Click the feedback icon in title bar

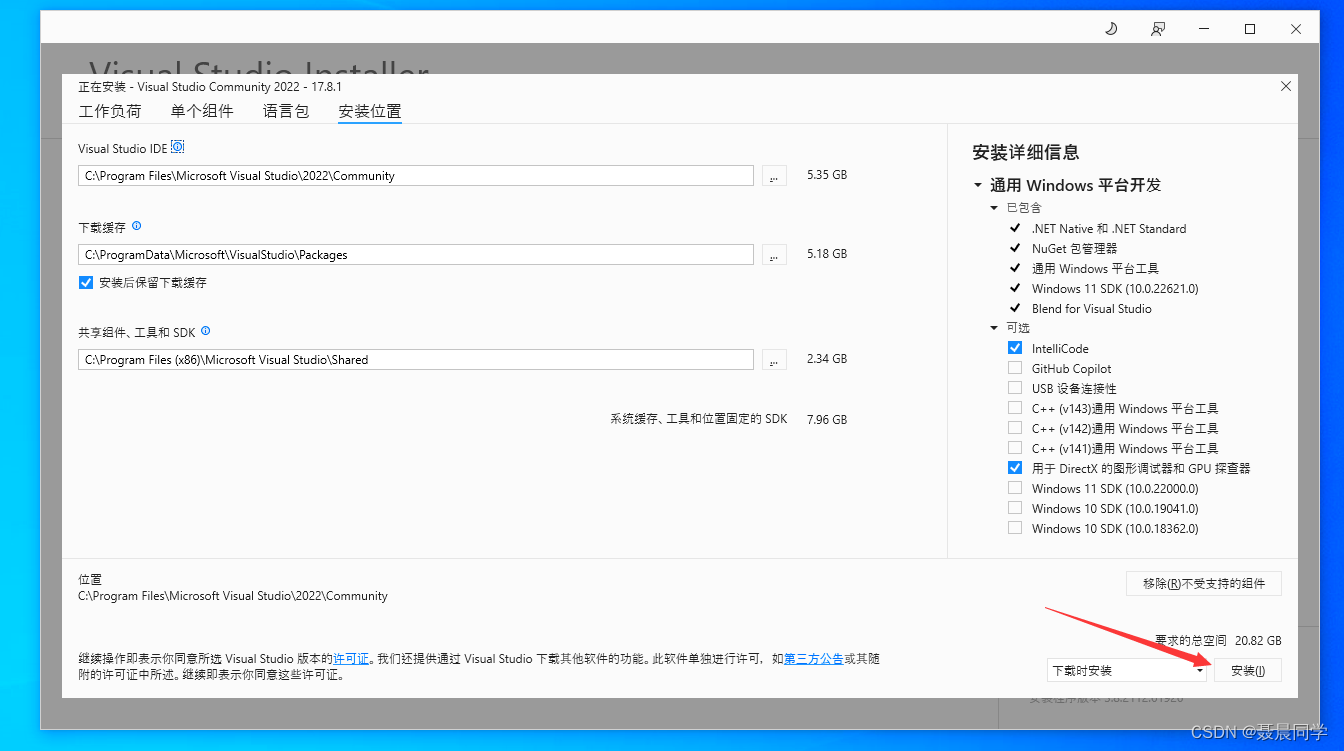[x=1157, y=29]
